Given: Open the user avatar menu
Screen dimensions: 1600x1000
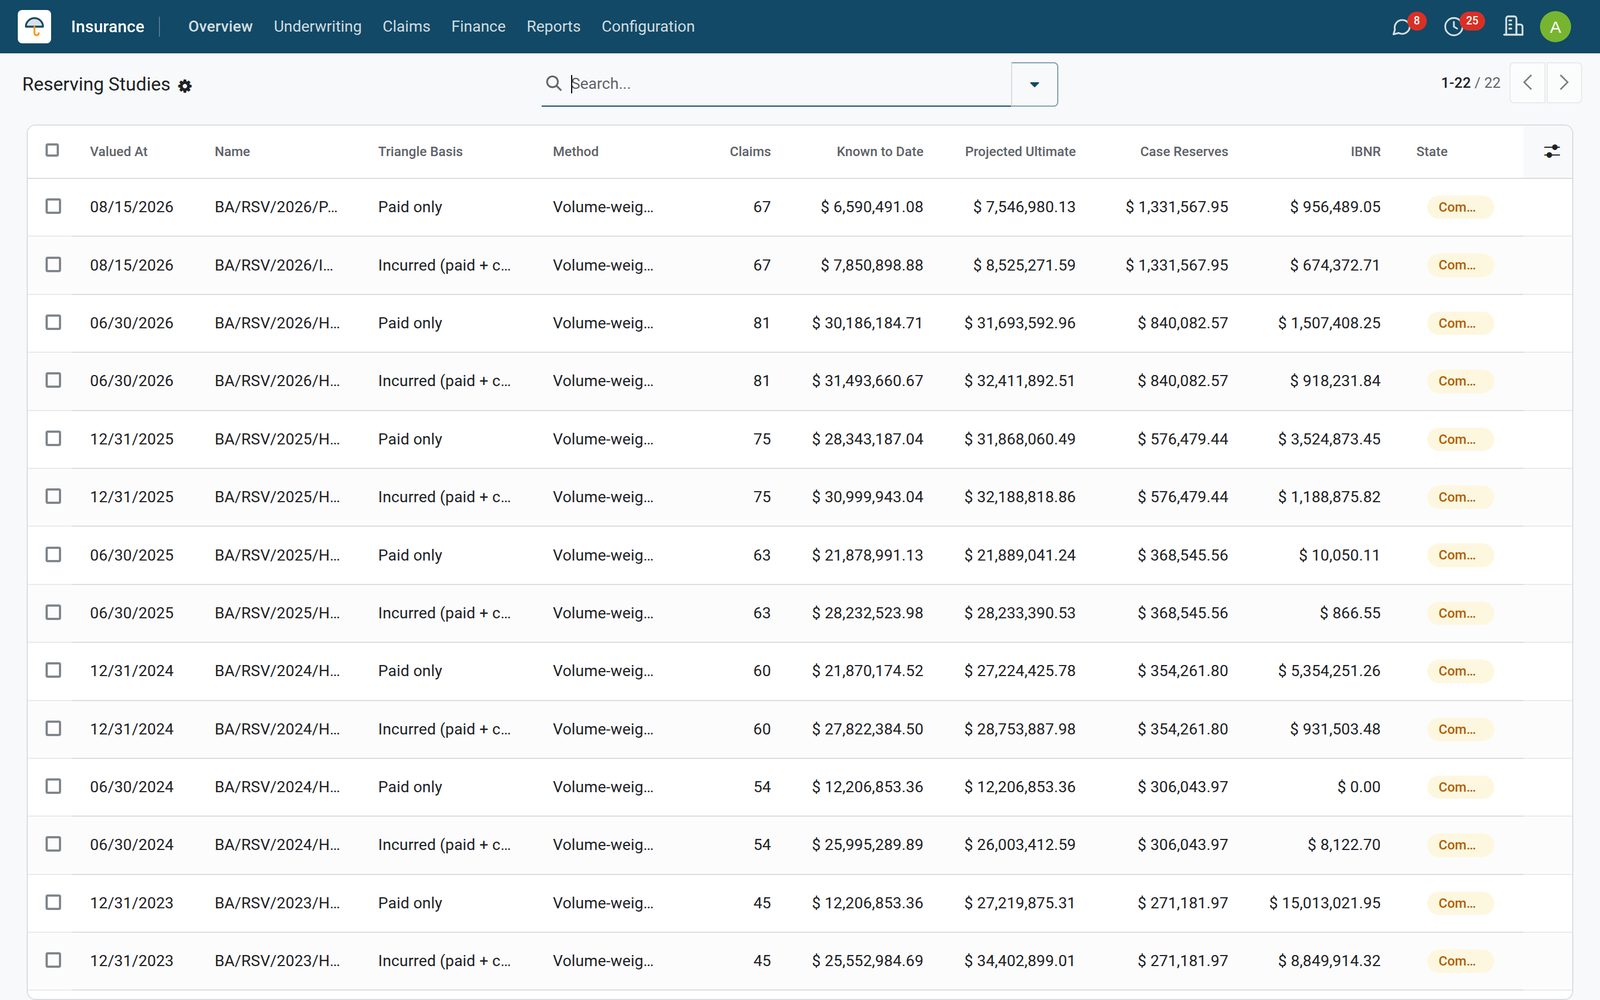Looking at the screenshot, I should pyautogui.click(x=1555, y=27).
